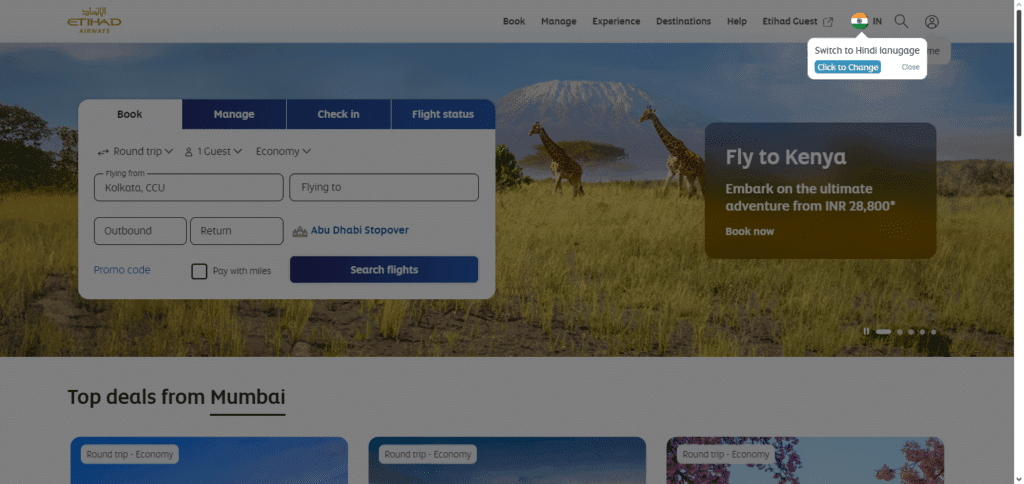Click Click to Change language button
Screen dimensions: 1024x484
(x=847, y=67)
